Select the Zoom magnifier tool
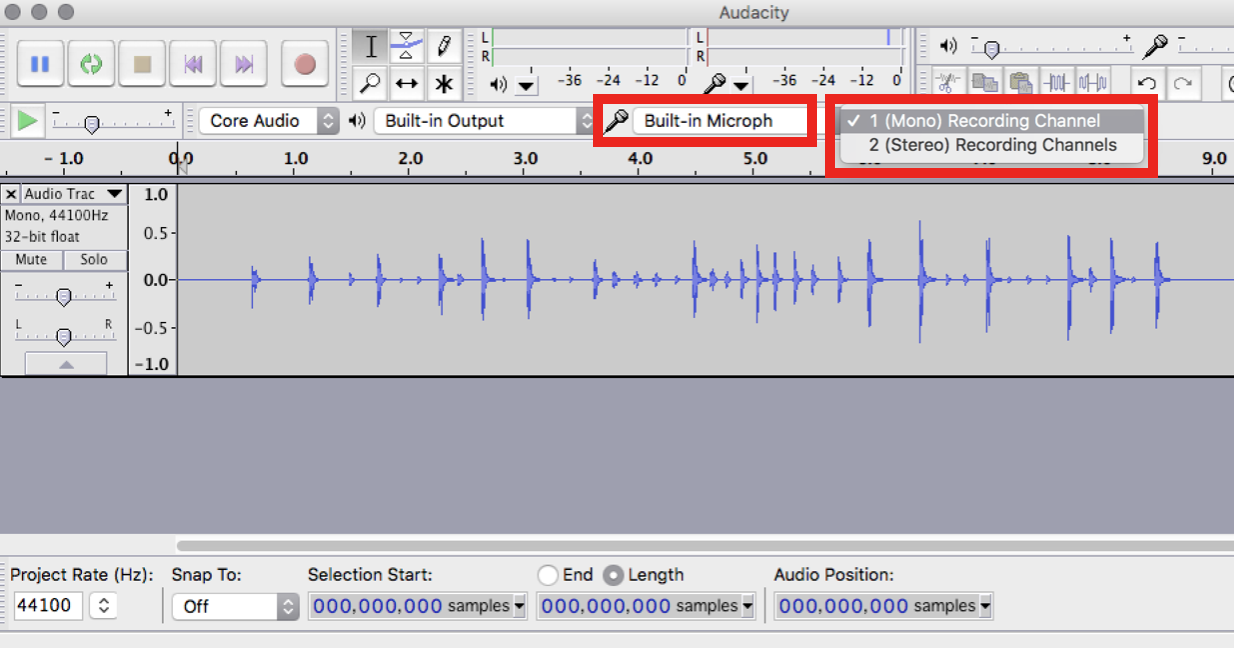Screen dimensions: 1234x648 pyautogui.click(x=371, y=83)
